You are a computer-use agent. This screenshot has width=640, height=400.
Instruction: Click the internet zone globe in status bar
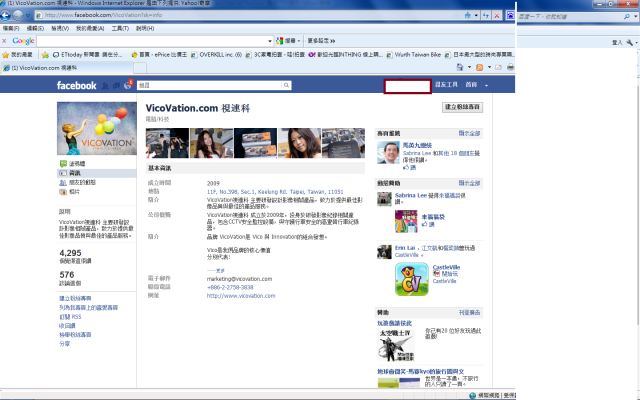(473, 396)
